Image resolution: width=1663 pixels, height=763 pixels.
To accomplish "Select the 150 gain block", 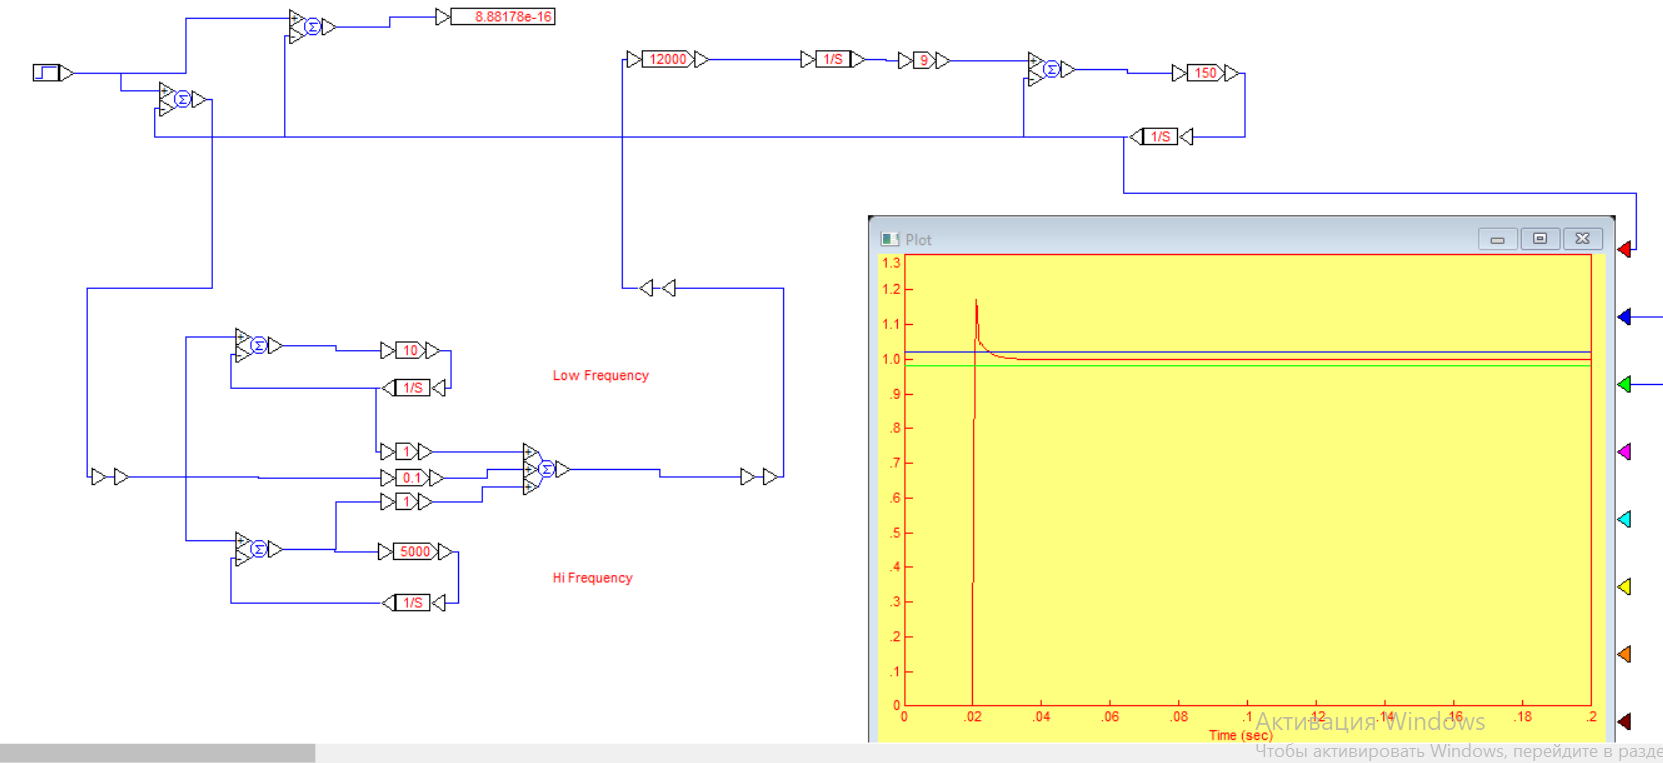I will 1205,73.
